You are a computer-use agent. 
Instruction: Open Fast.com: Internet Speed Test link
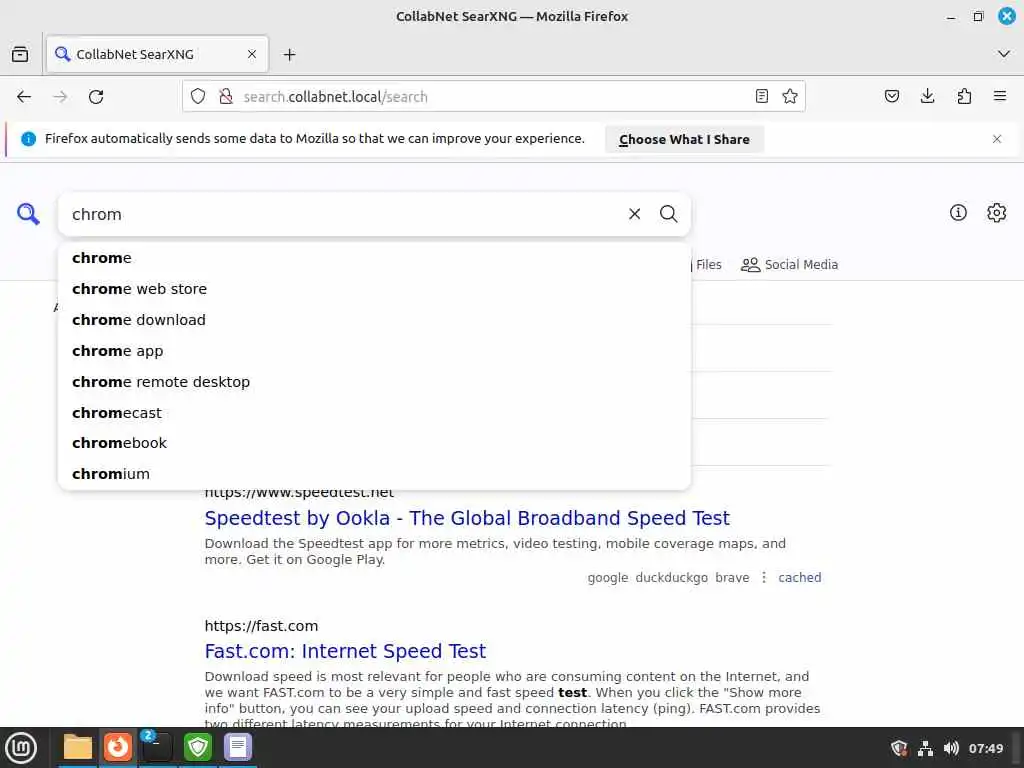pyautogui.click(x=345, y=651)
